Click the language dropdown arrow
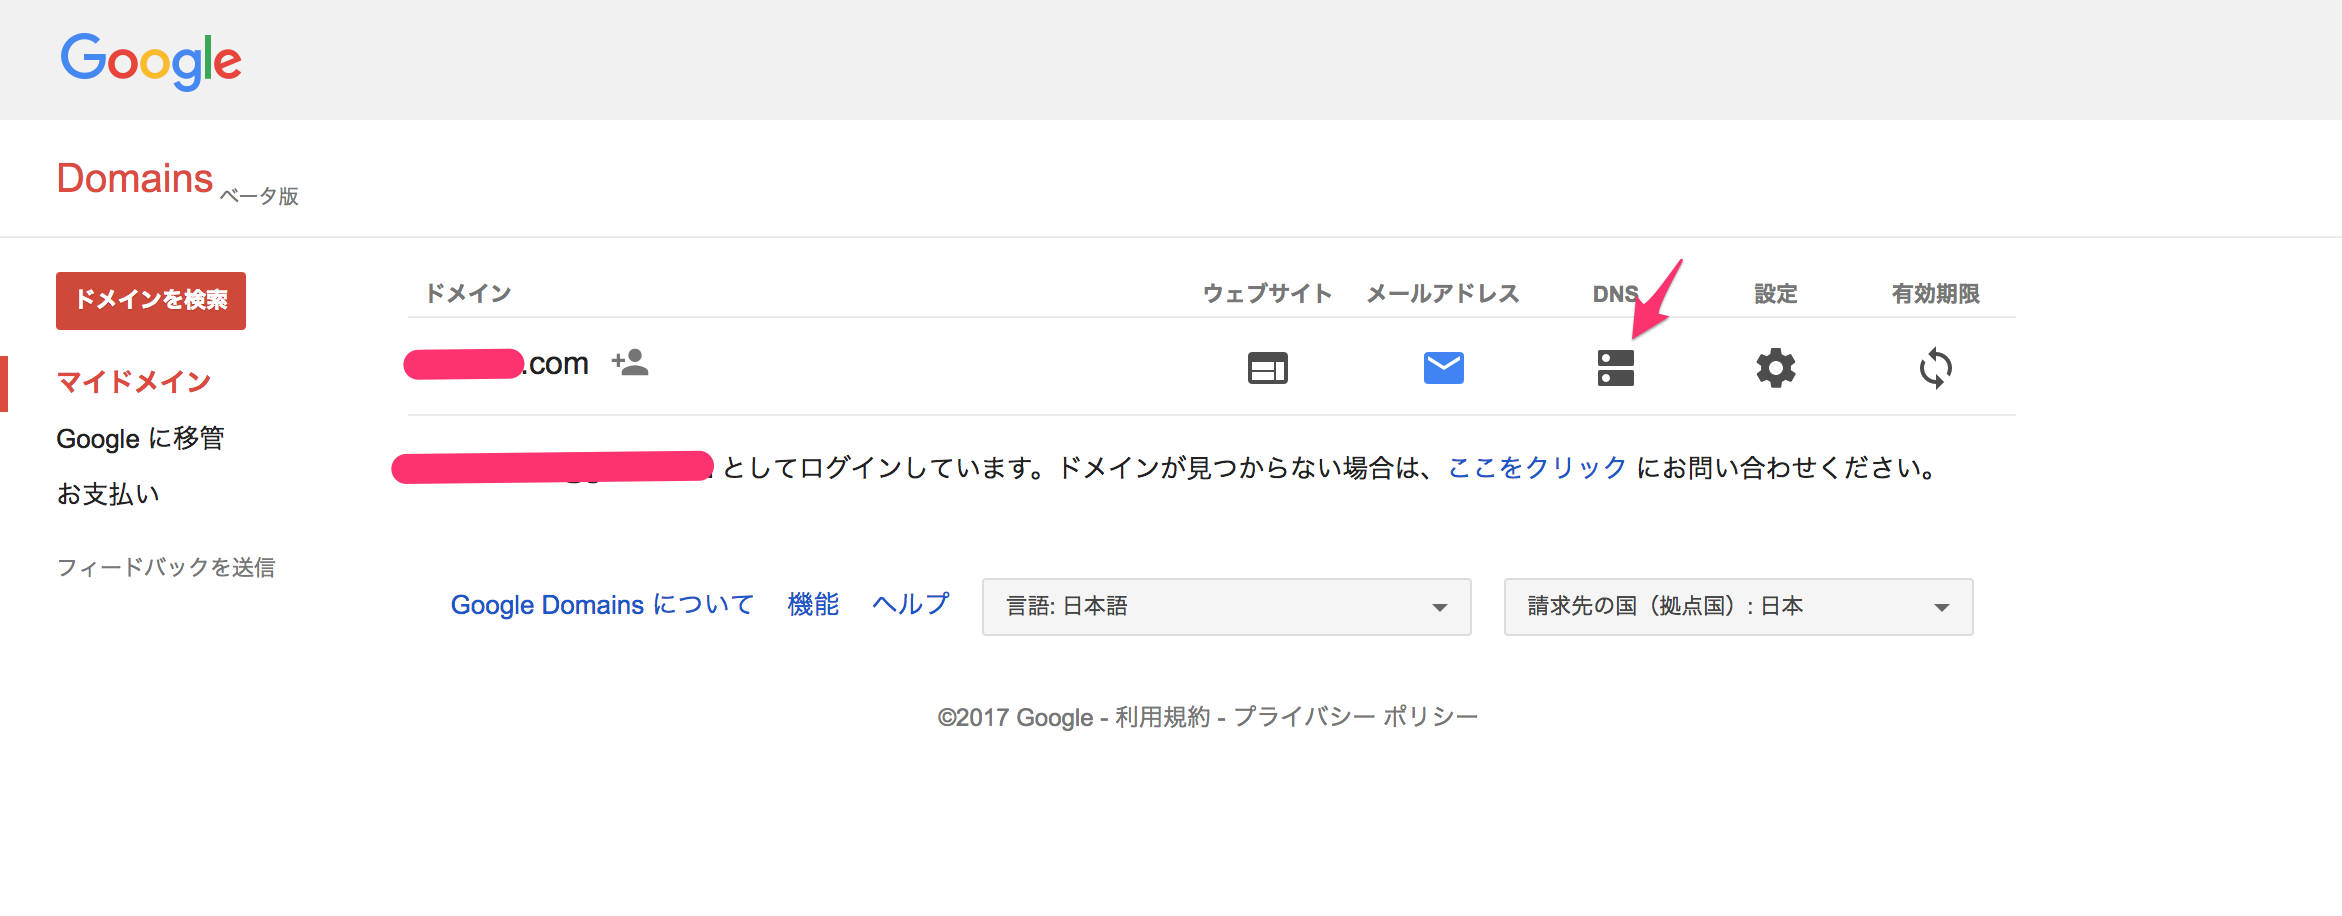 pos(1439,607)
